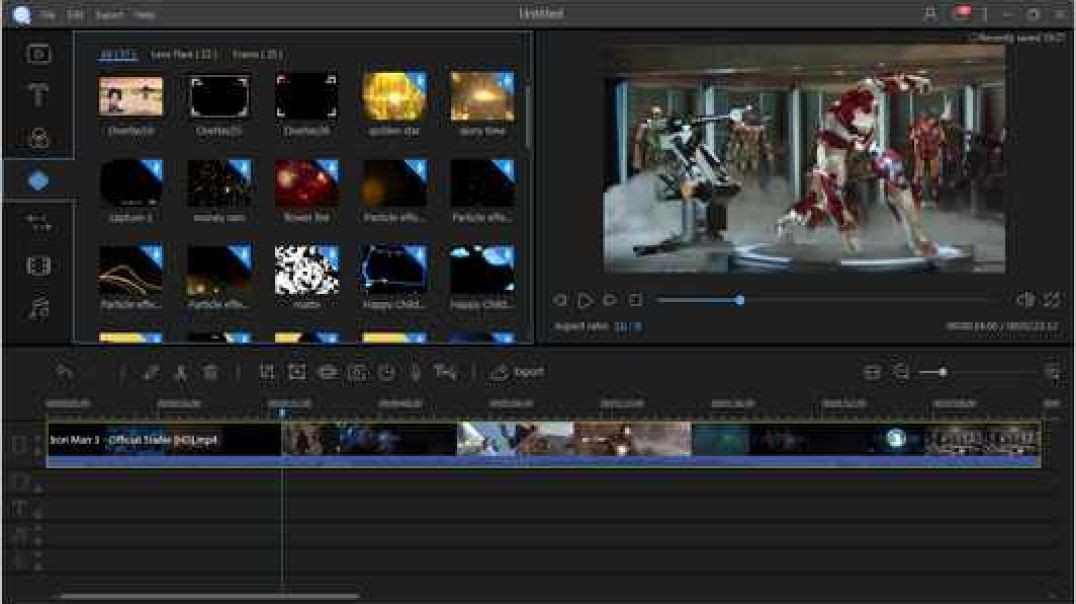This screenshot has height=604, width=1076.
Task: Change the 16:9 aspect ratio setting
Action: [627, 327]
